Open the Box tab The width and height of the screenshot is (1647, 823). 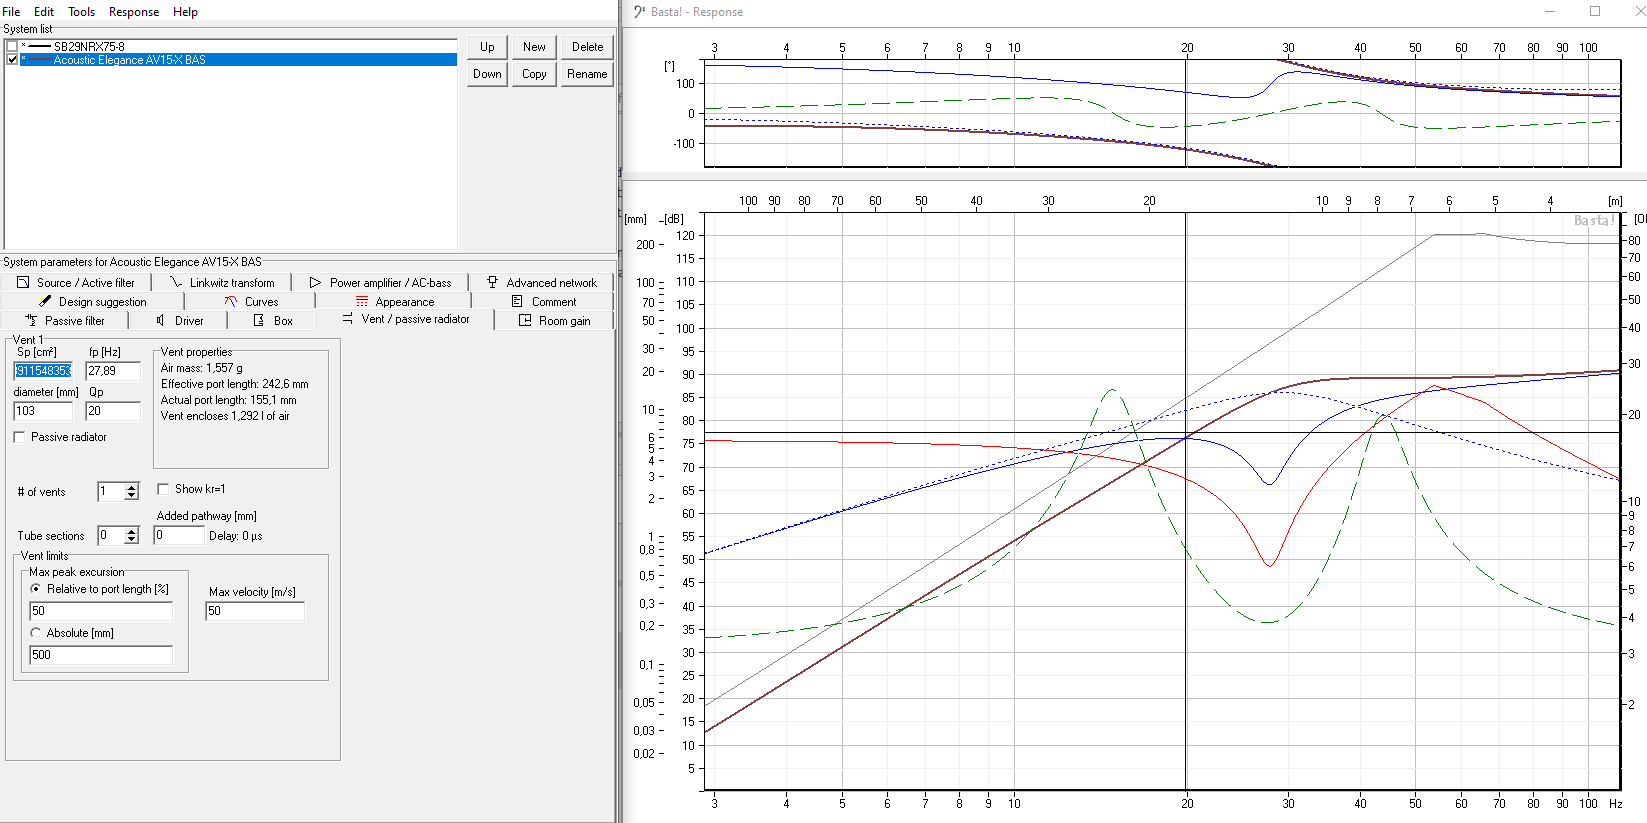coord(272,321)
